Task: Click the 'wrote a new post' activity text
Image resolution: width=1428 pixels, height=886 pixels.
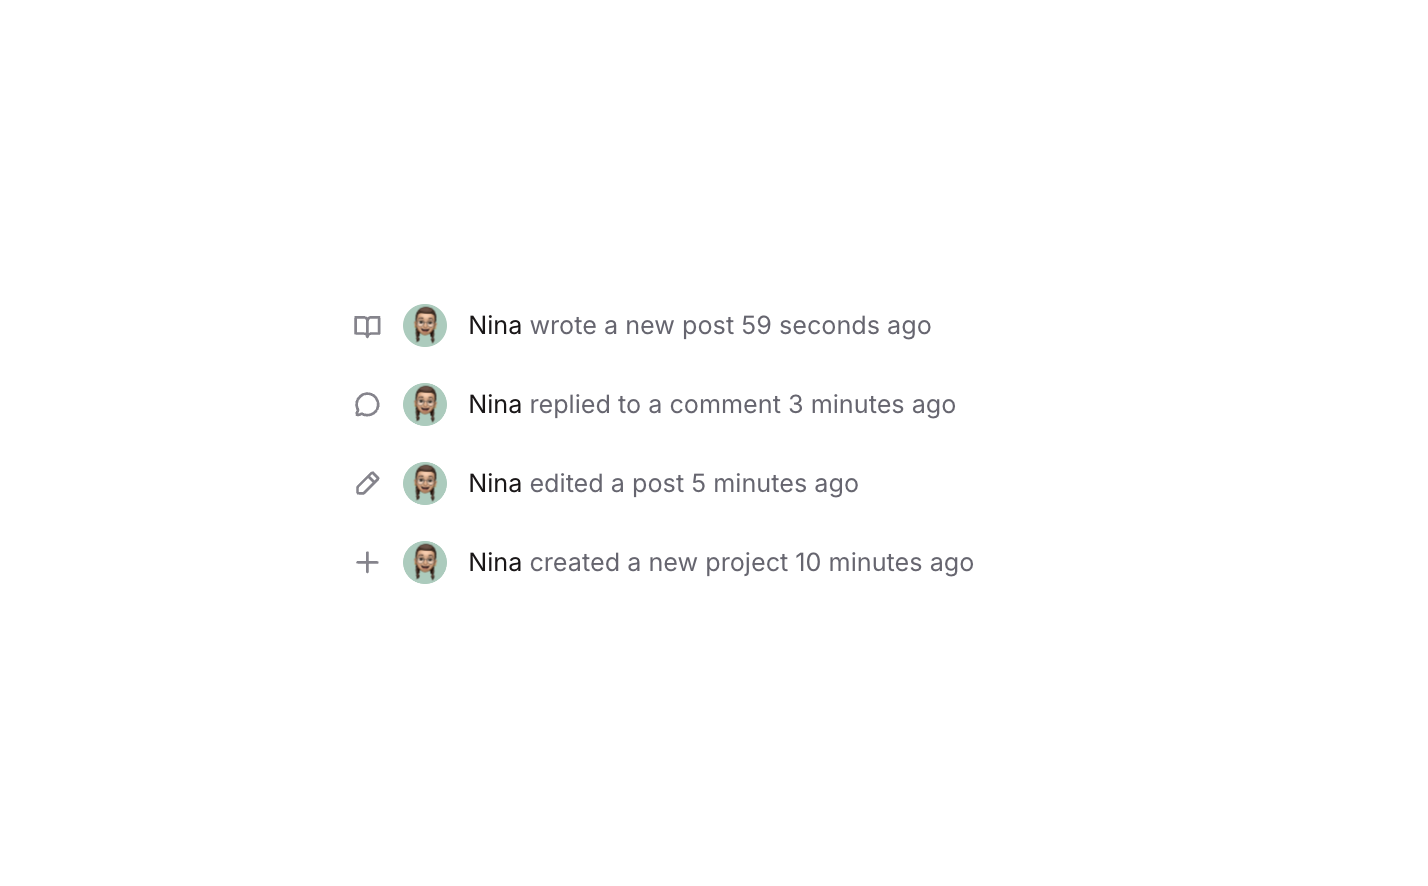Action: tap(632, 326)
